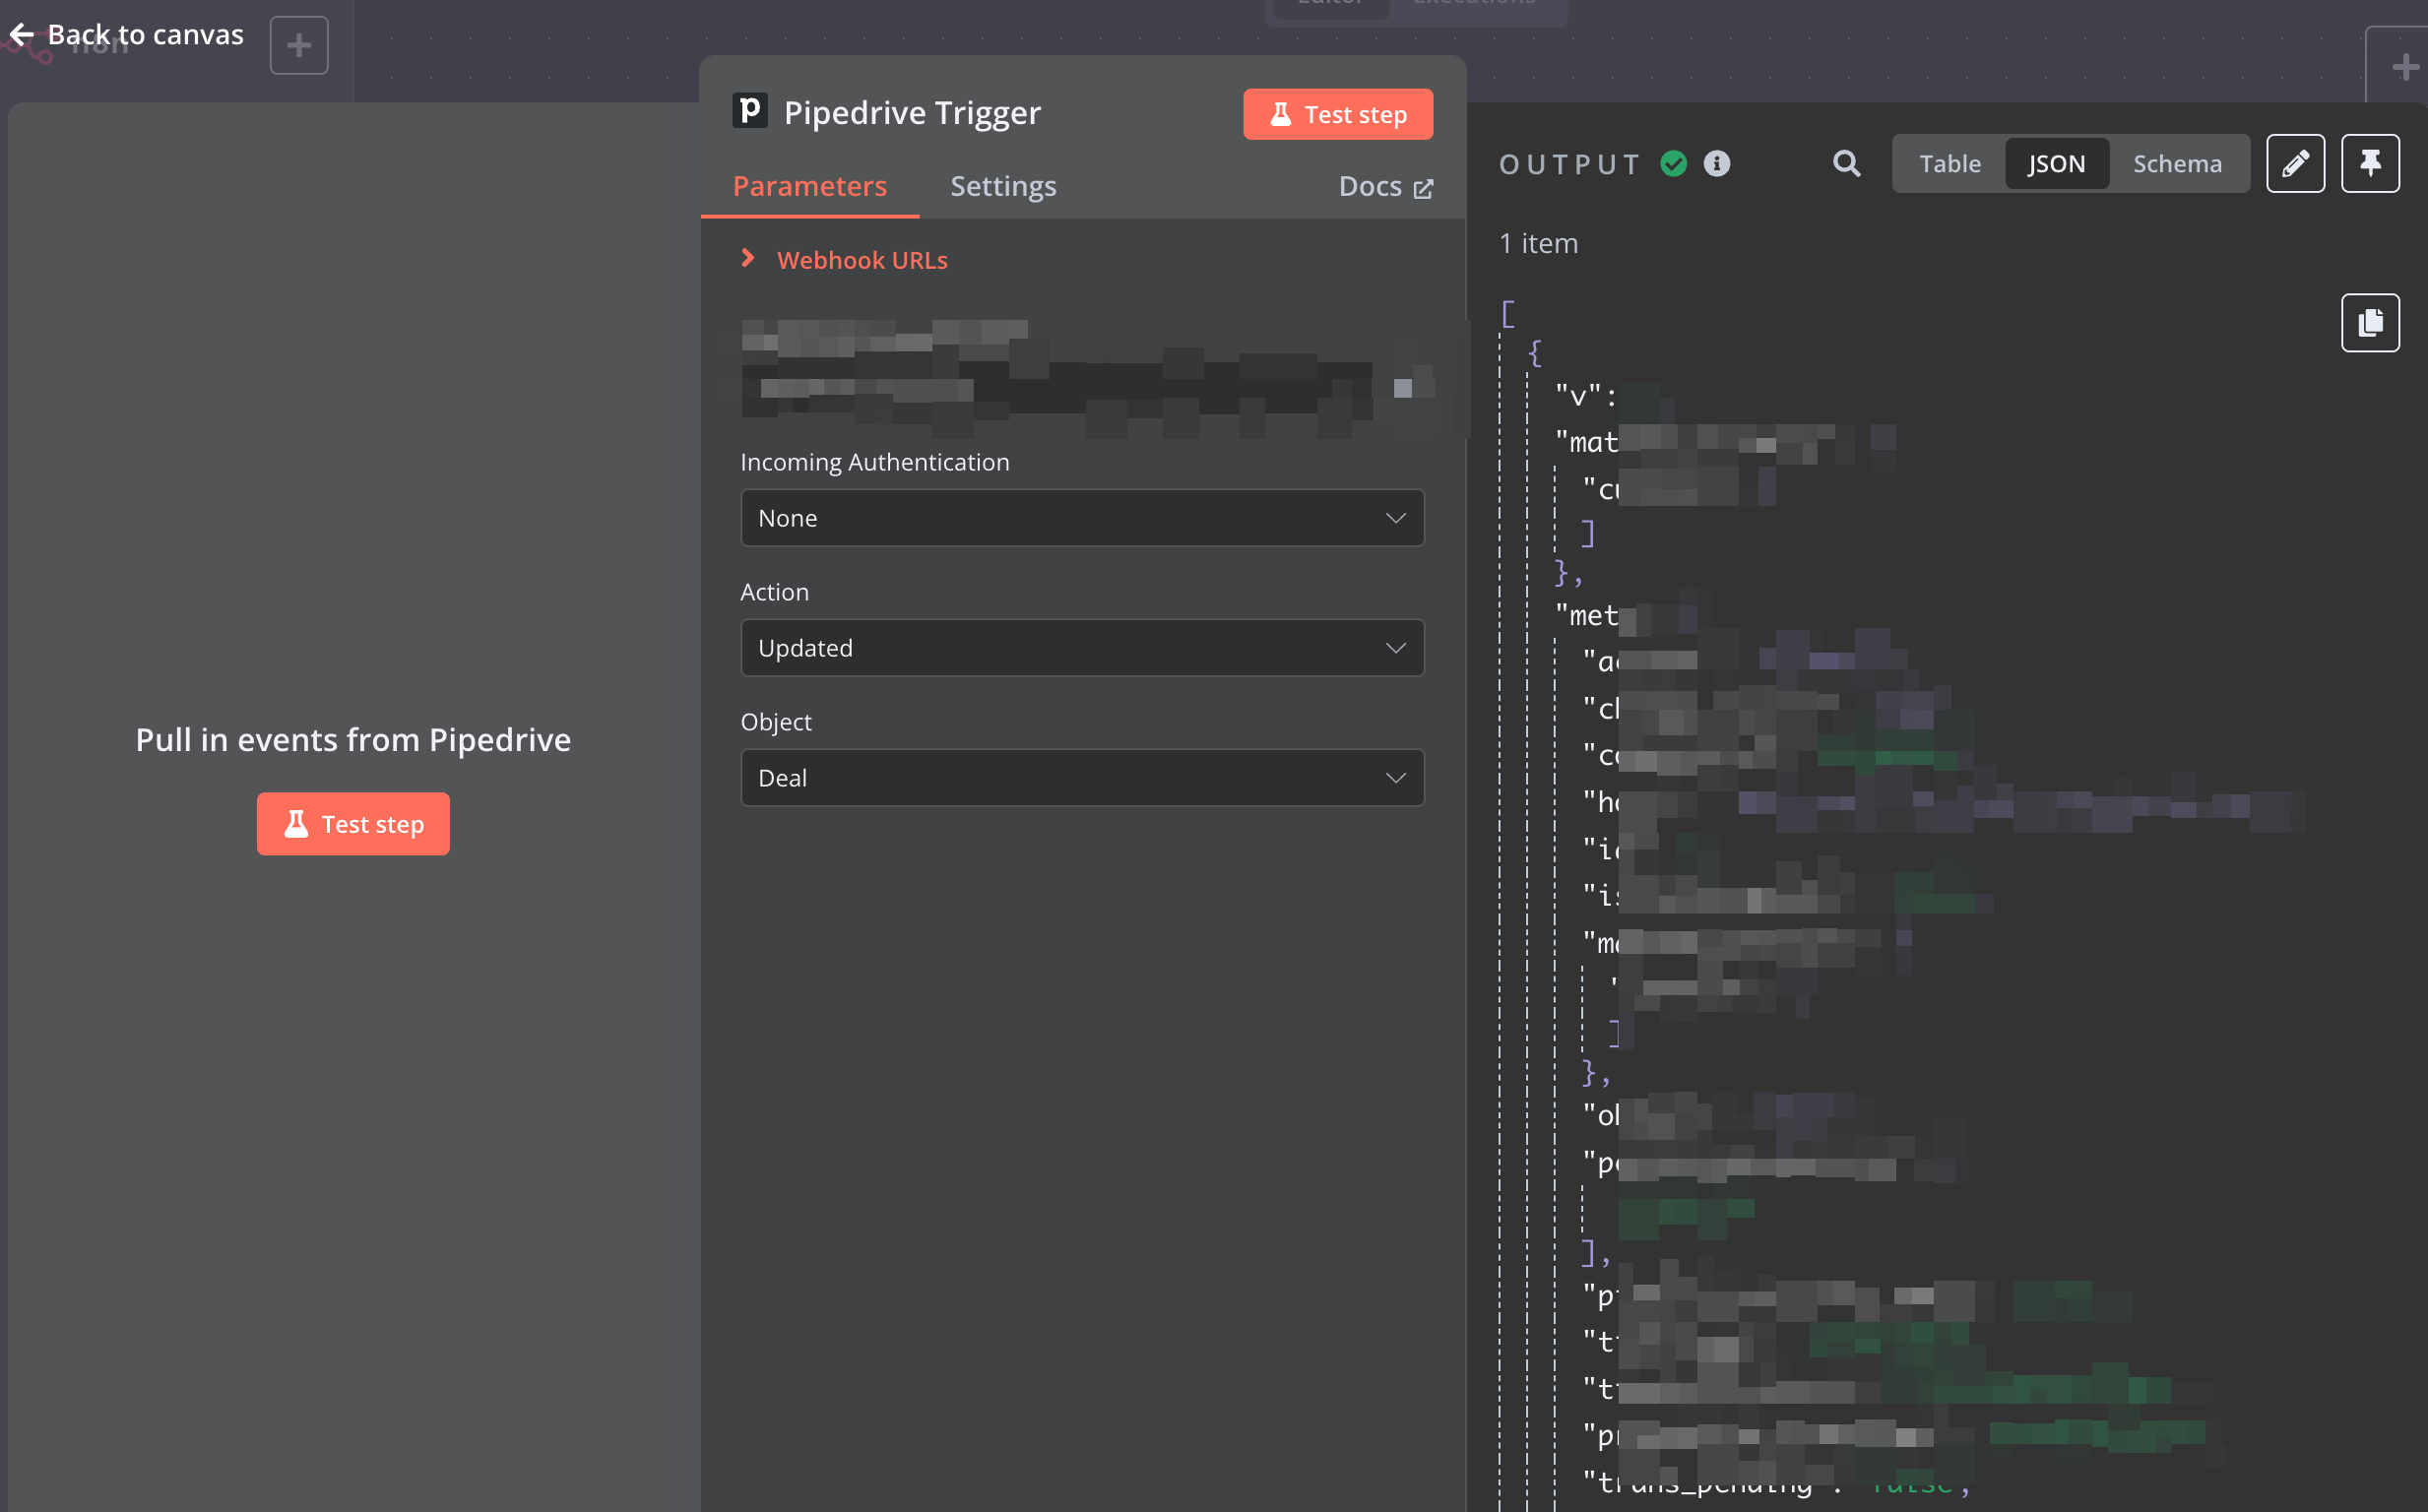This screenshot has height=1512, width=2428.
Task: Click Test step under Pull in events
Action: (353, 824)
